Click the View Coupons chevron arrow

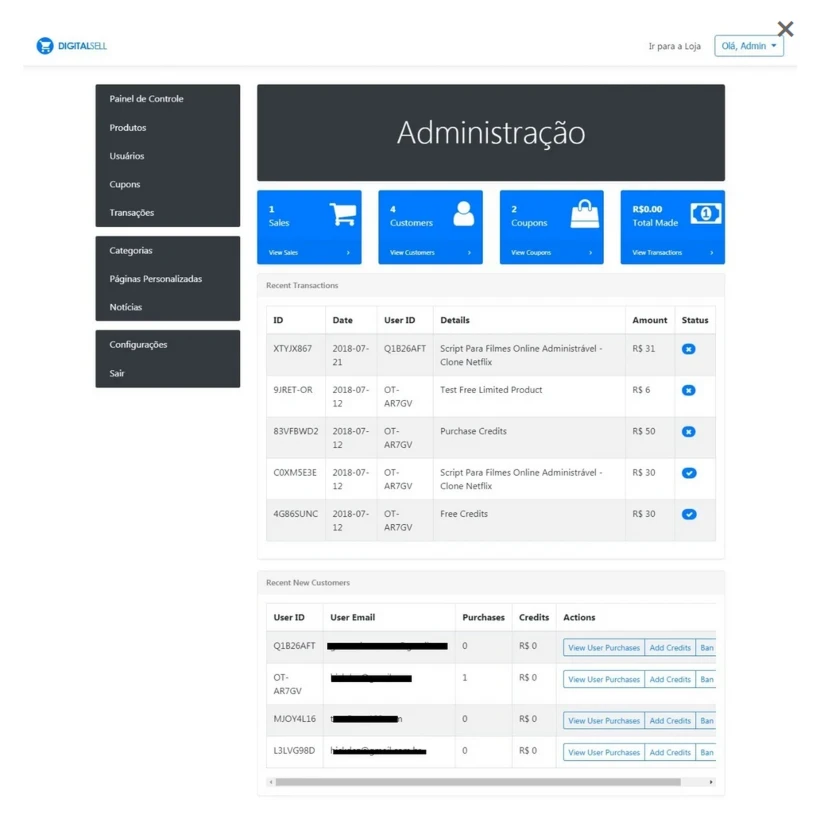(591, 253)
